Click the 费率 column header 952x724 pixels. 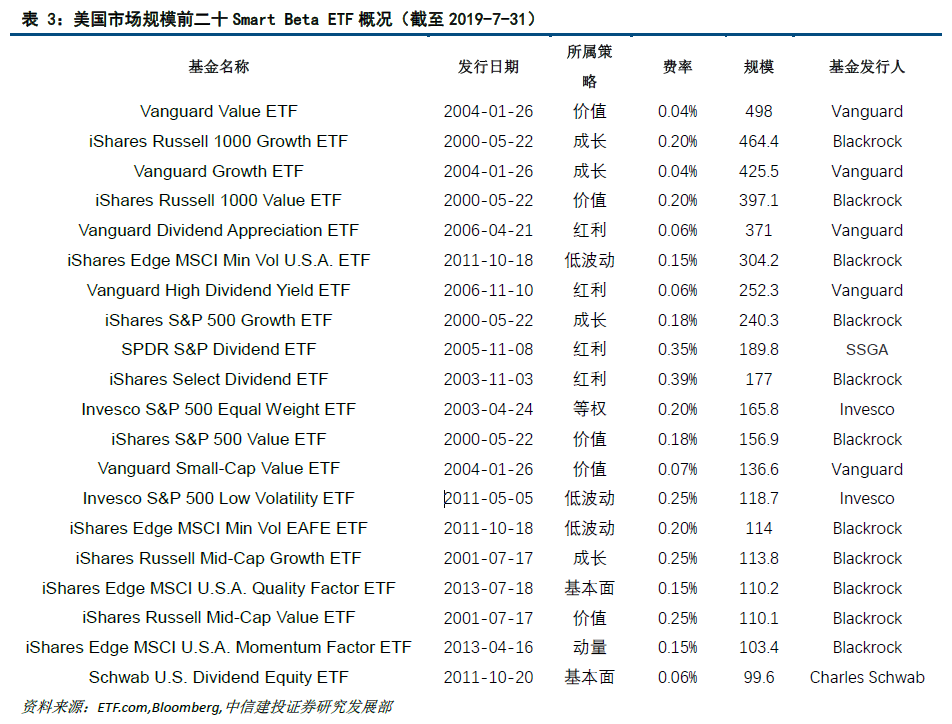pyautogui.click(x=677, y=66)
